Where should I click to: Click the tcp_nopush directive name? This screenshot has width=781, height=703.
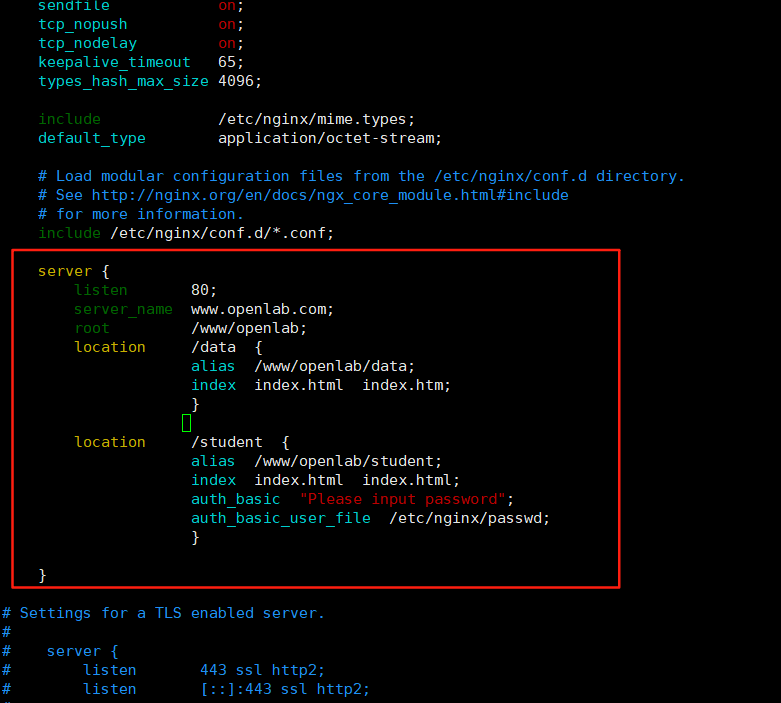[83, 24]
